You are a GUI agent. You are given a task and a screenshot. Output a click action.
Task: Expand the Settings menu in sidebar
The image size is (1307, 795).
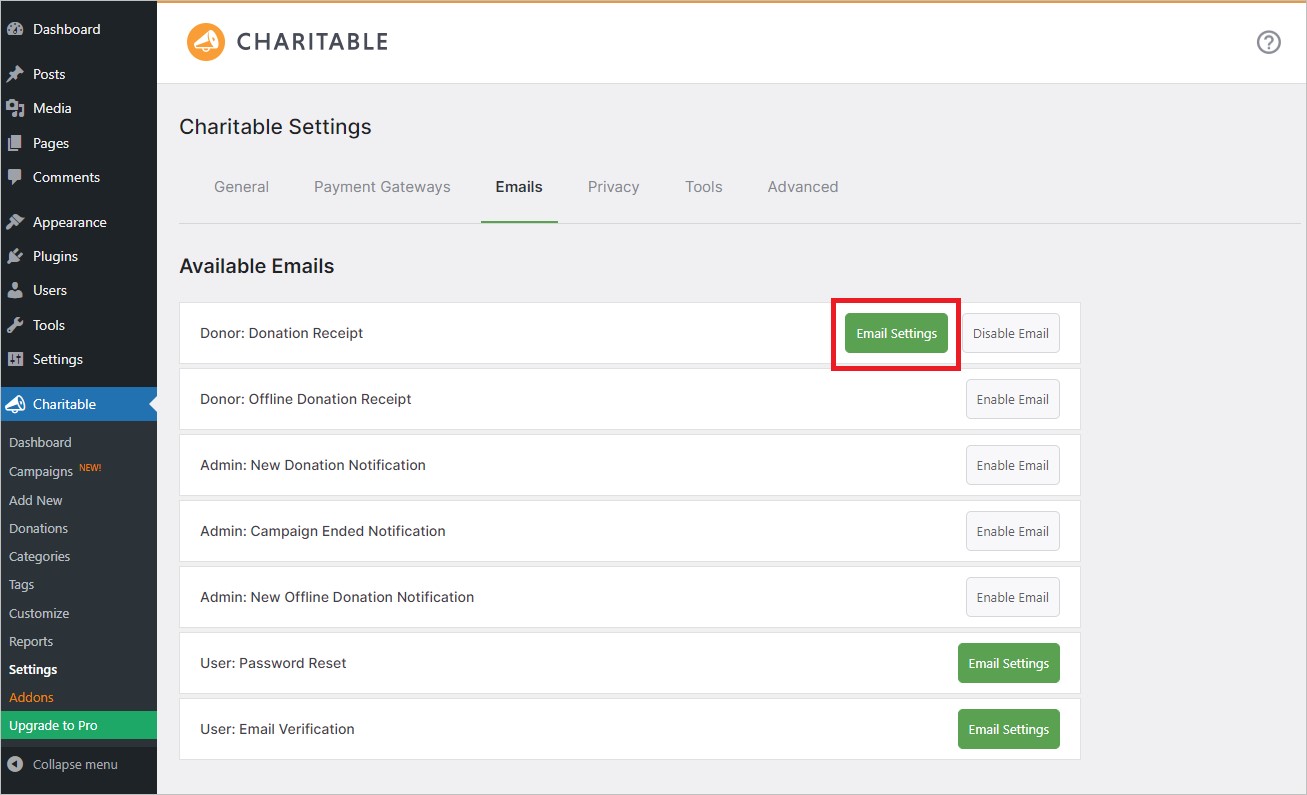click(16, 359)
